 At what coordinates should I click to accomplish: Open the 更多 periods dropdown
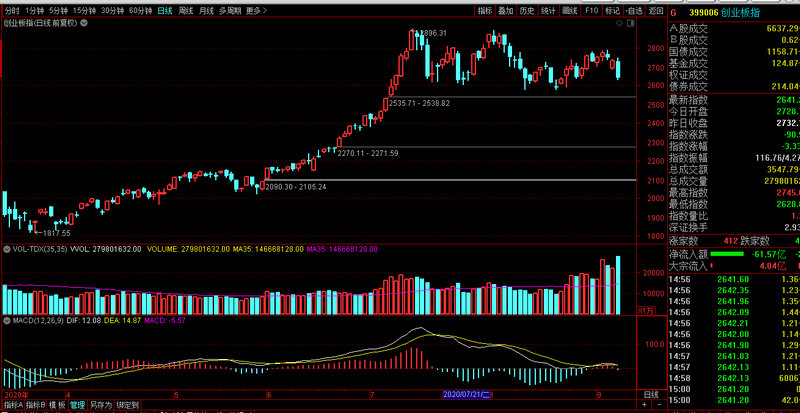pos(255,10)
